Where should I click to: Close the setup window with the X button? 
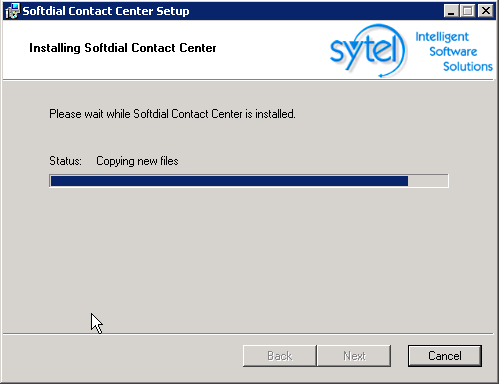coord(486,11)
